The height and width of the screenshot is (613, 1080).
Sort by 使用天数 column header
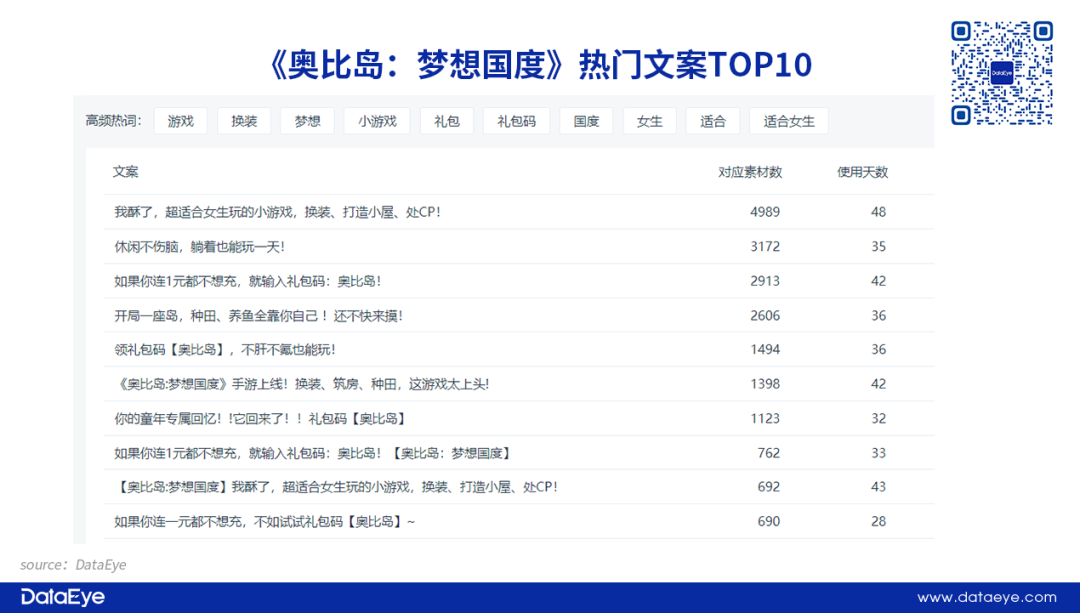click(862, 172)
